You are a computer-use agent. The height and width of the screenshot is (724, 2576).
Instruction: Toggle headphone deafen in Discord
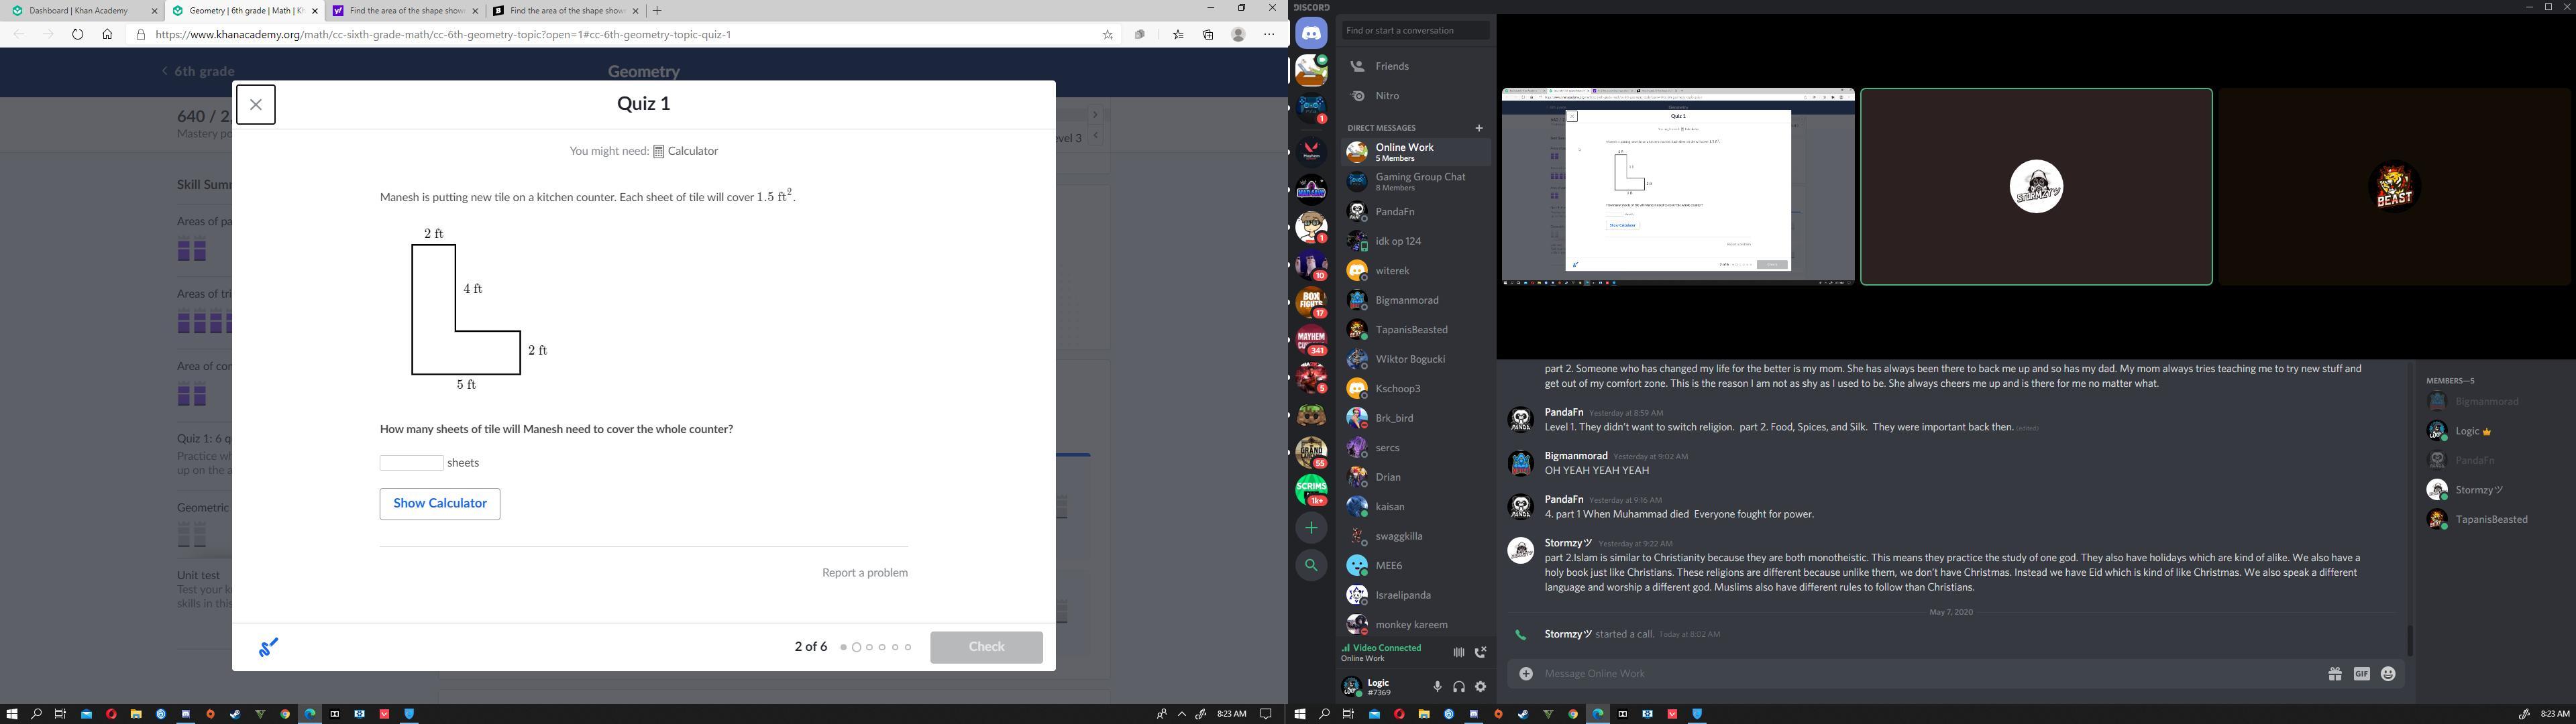(x=1459, y=686)
